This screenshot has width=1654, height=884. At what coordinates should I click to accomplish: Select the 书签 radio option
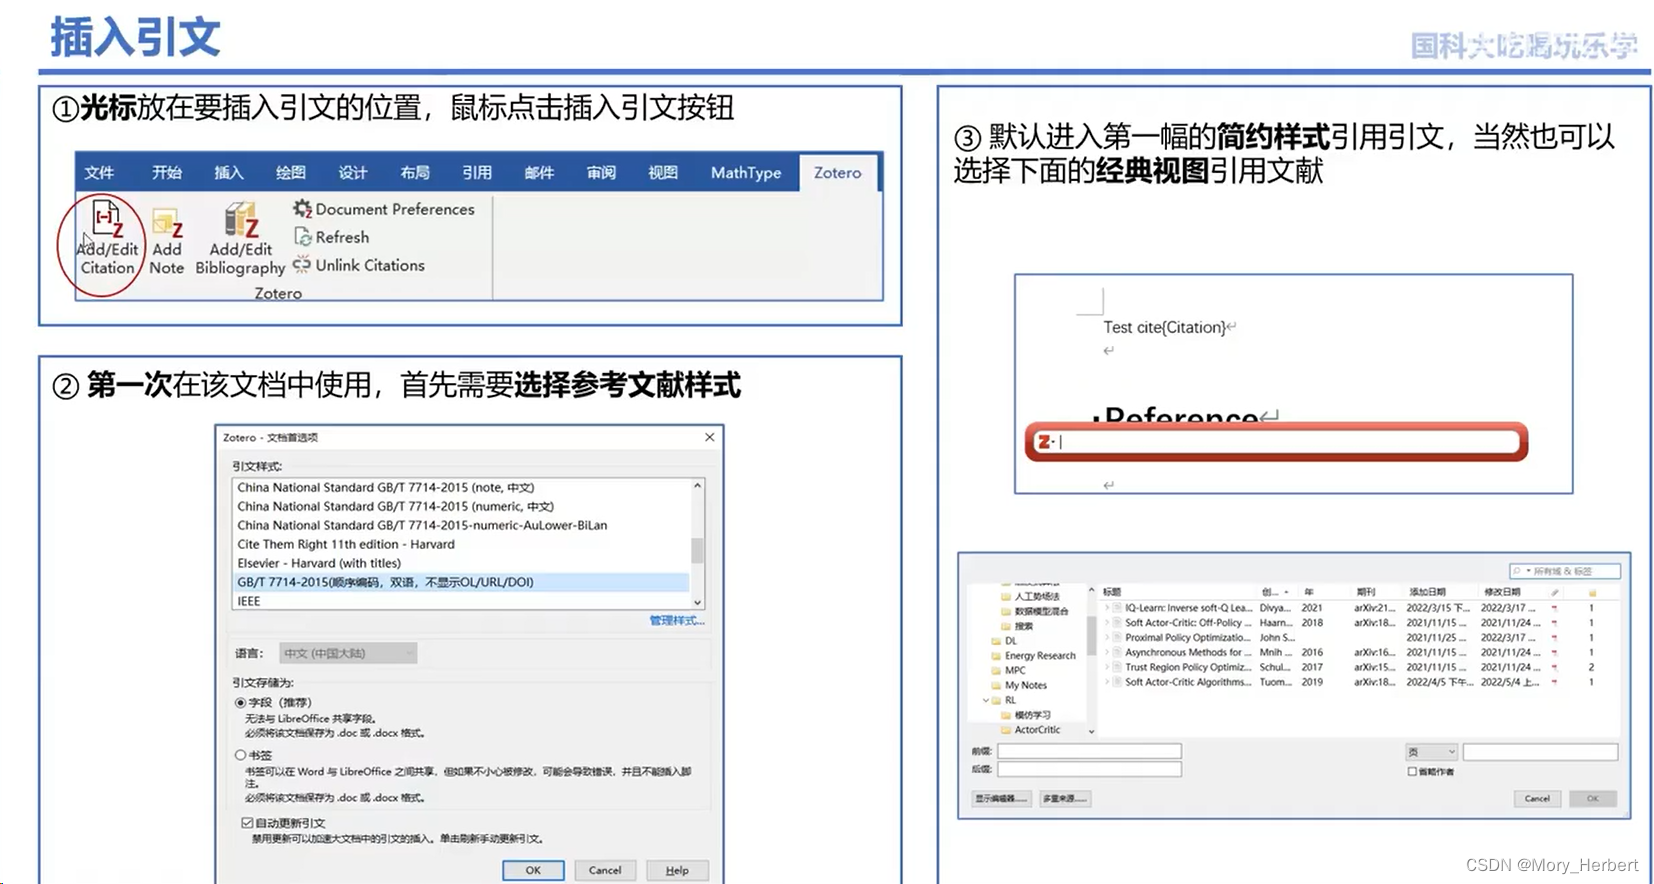click(x=240, y=755)
